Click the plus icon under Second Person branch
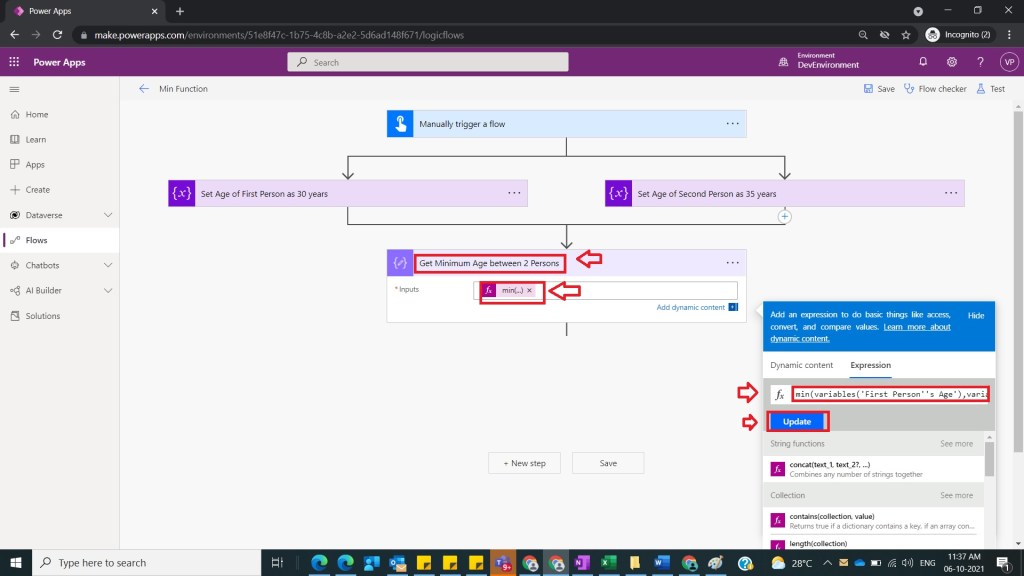 [x=785, y=216]
